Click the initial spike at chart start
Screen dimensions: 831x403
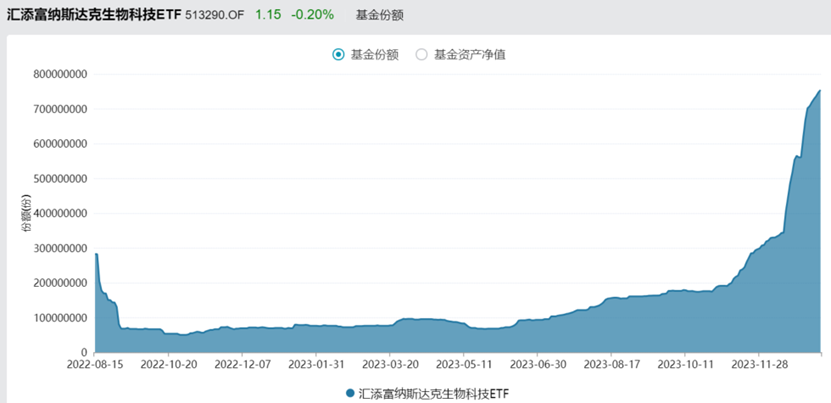(x=96, y=254)
